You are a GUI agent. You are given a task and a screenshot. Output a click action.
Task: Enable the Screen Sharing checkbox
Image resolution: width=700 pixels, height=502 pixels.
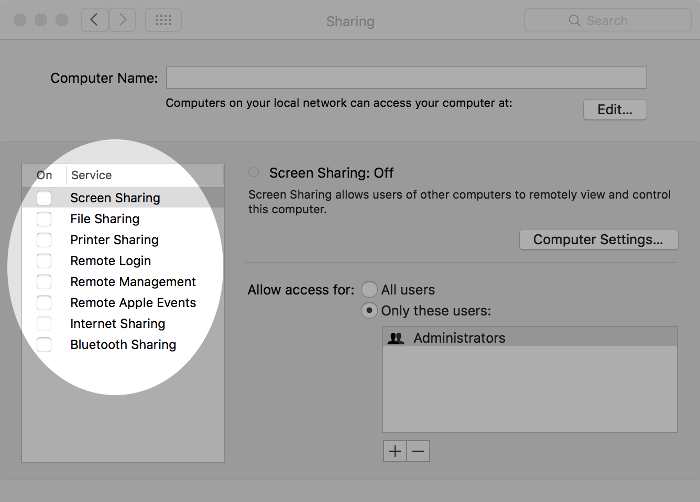click(44, 198)
